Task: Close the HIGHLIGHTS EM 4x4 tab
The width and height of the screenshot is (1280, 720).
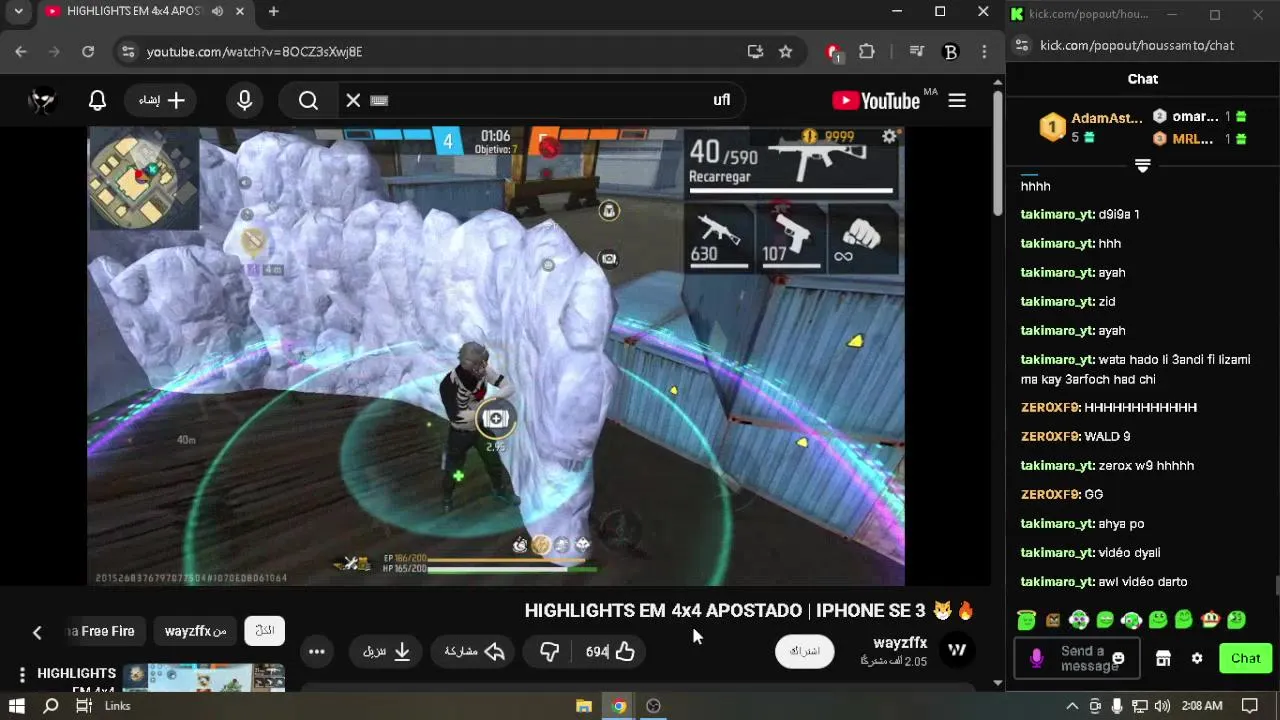Action: [x=240, y=12]
